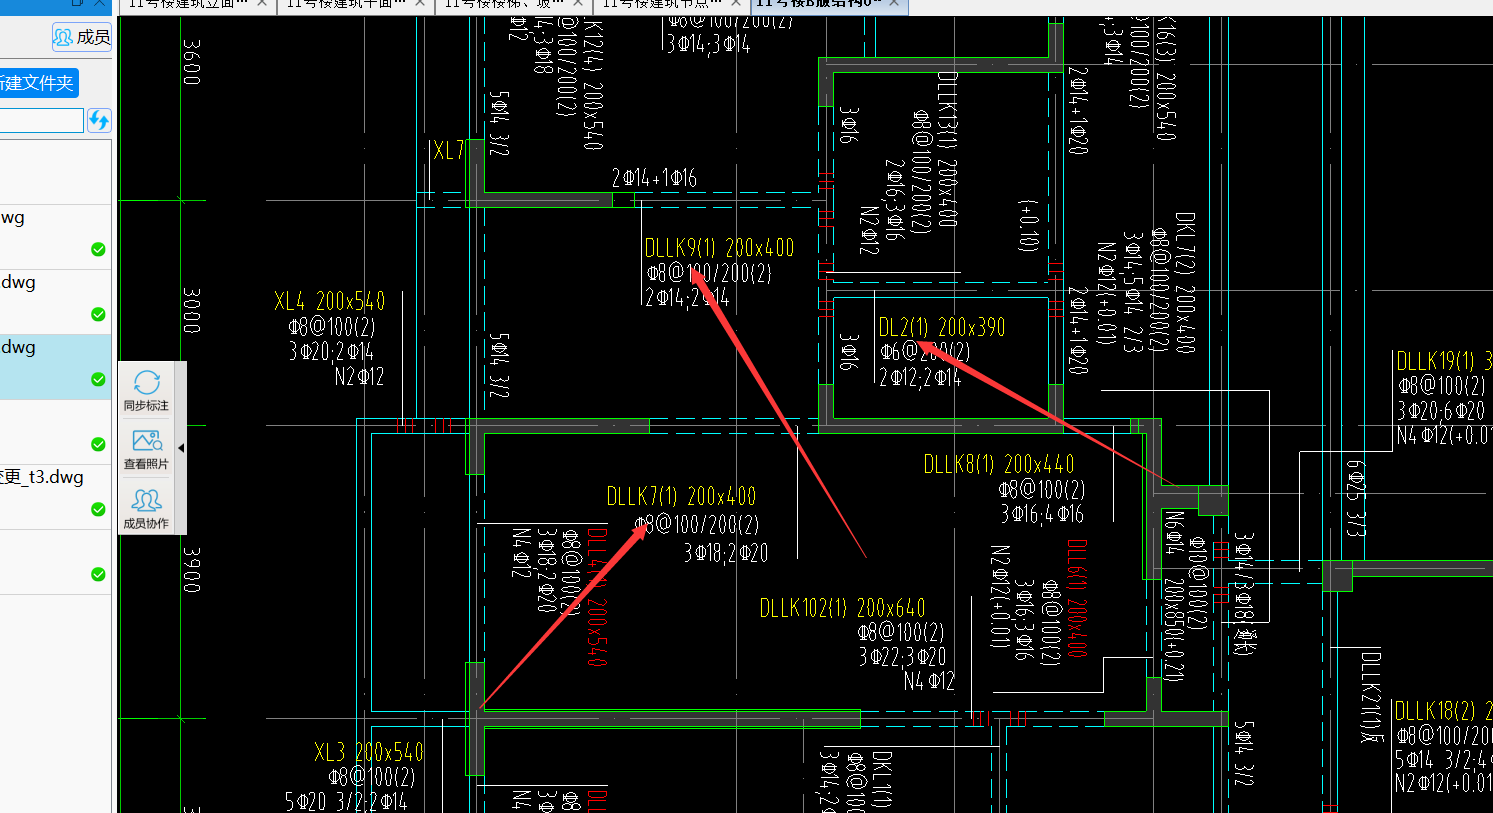The height and width of the screenshot is (813, 1493).
Task: Select the beam label XL4 200x540
Action: (329, 301)
